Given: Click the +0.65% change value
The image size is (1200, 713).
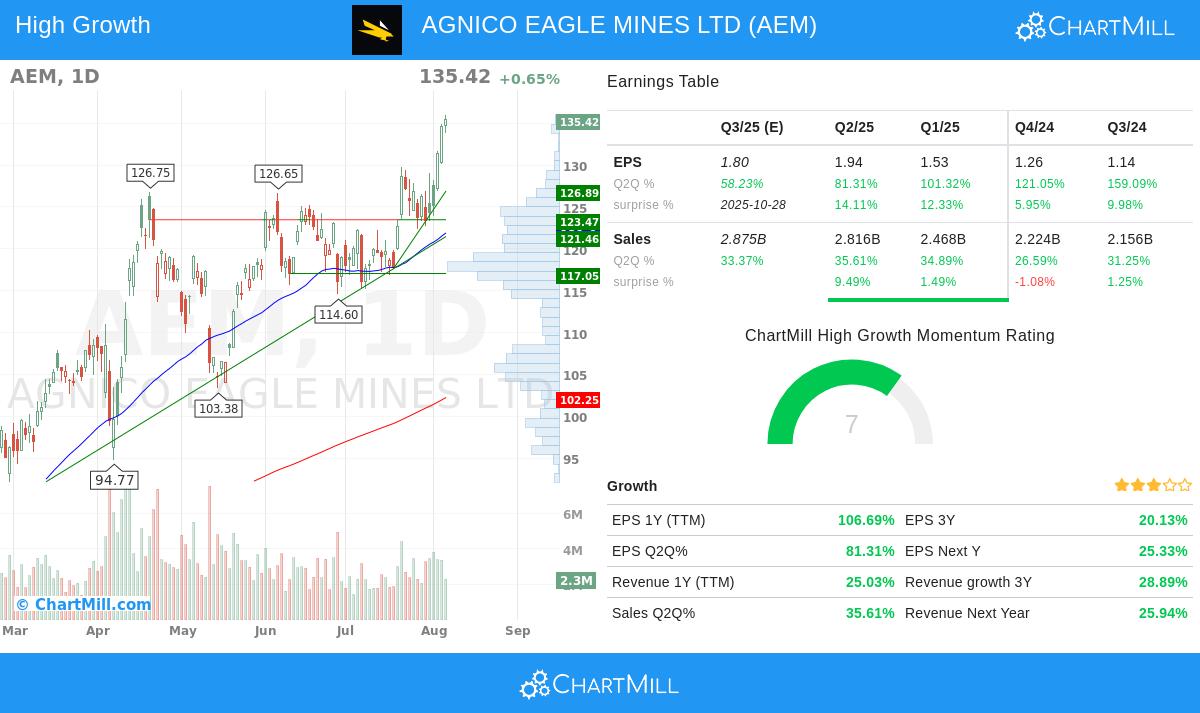Looking at the screenshot, I should point(529,79).
